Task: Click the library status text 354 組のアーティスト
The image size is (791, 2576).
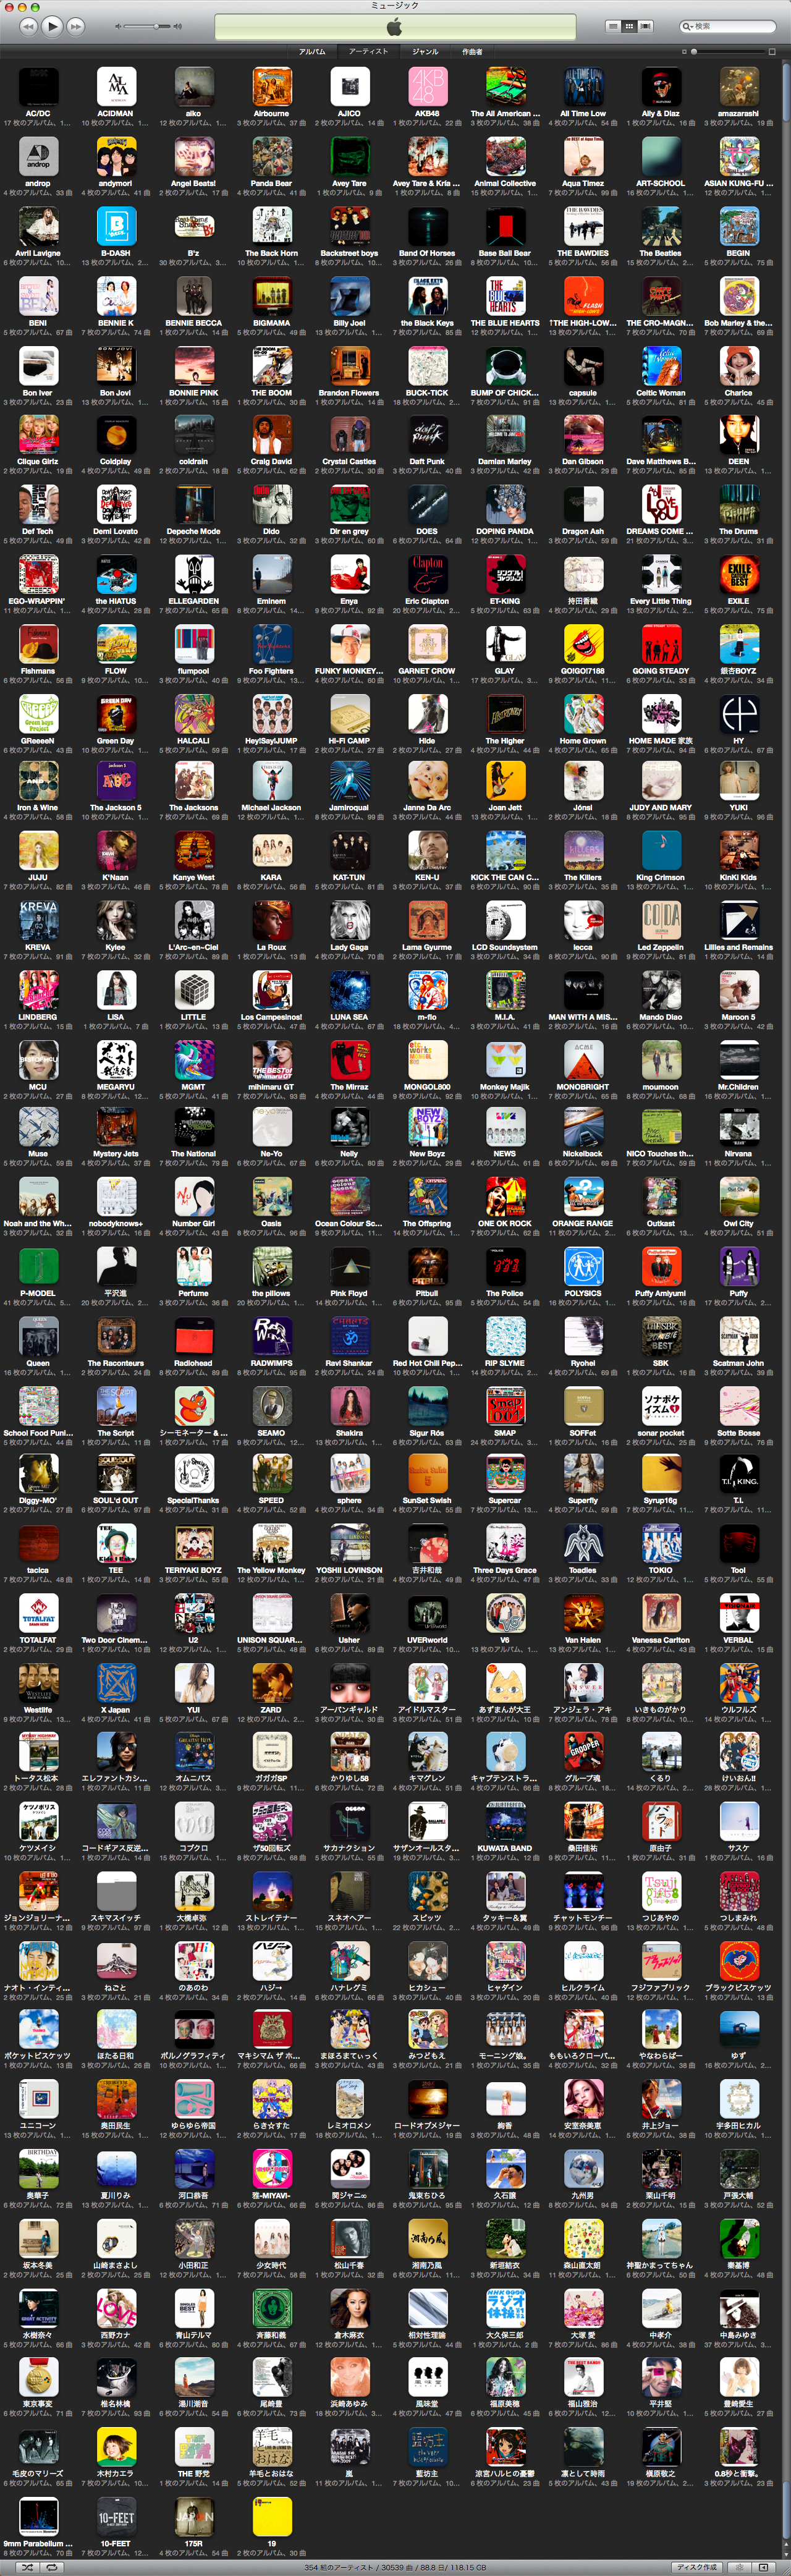Action: click(341, 2567)
